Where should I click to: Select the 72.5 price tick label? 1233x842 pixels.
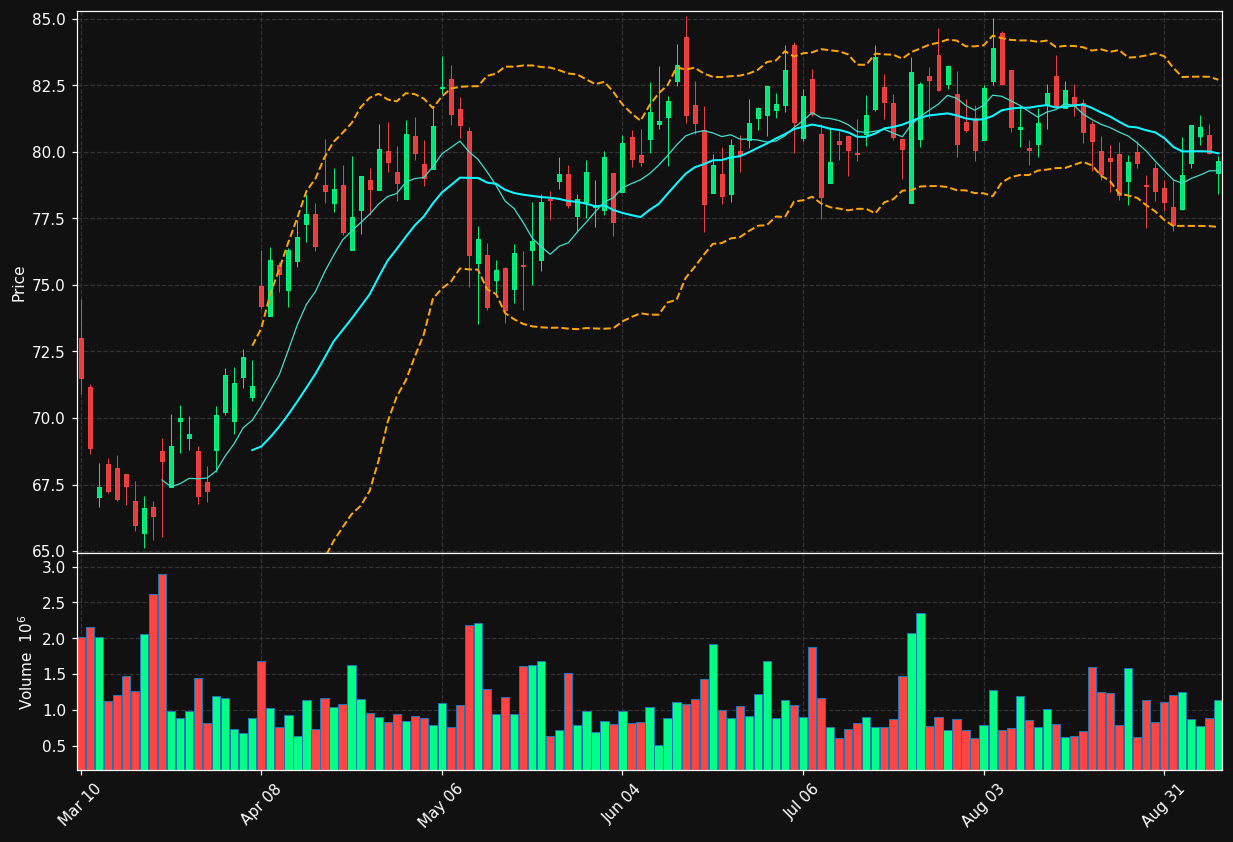click(x=50, y=352)
